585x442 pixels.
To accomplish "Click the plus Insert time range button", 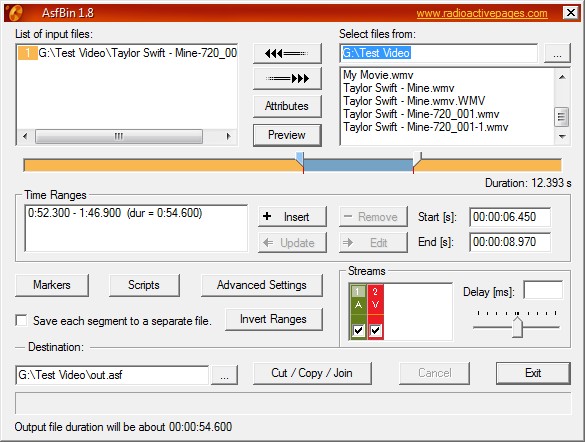I will pos(292,217).
